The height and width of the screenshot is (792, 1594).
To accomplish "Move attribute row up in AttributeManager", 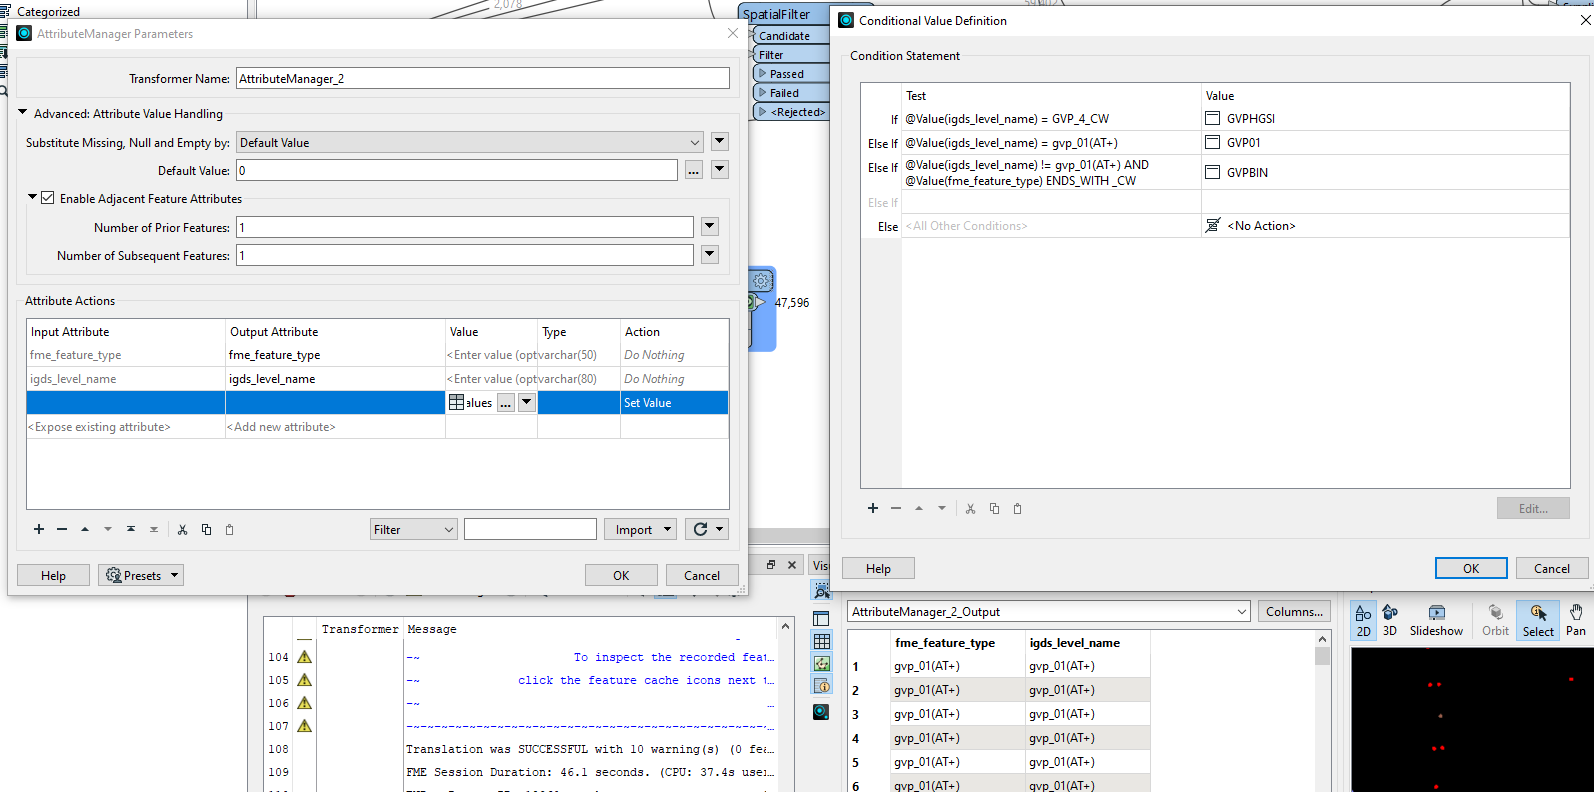I will point(85,530).
